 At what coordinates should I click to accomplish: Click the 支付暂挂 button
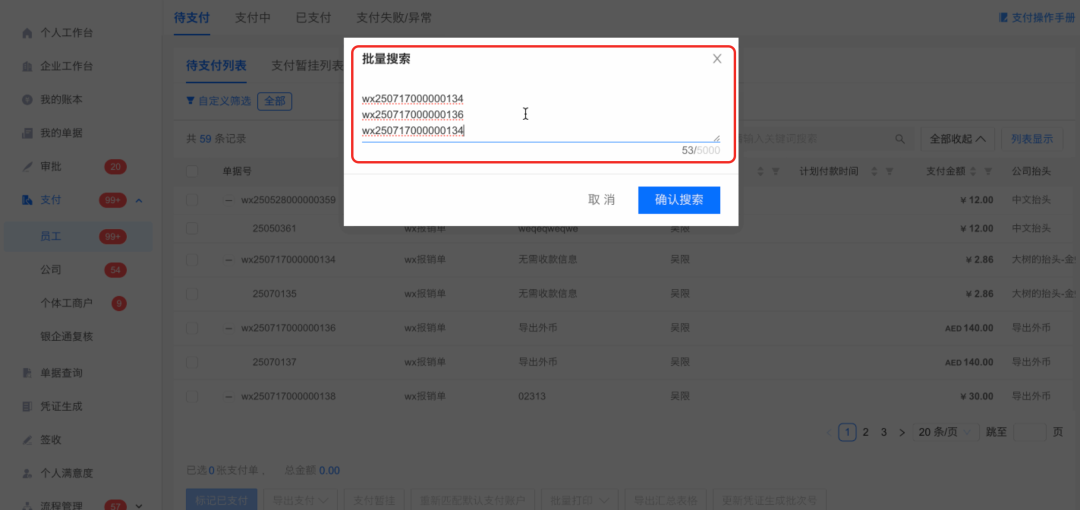click(x=373, y=500)
